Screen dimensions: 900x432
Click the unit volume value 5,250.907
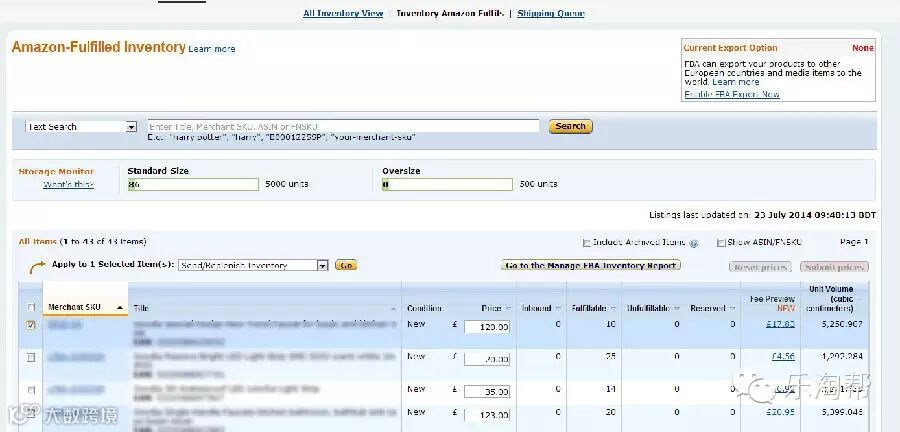[x=842, y=324]
